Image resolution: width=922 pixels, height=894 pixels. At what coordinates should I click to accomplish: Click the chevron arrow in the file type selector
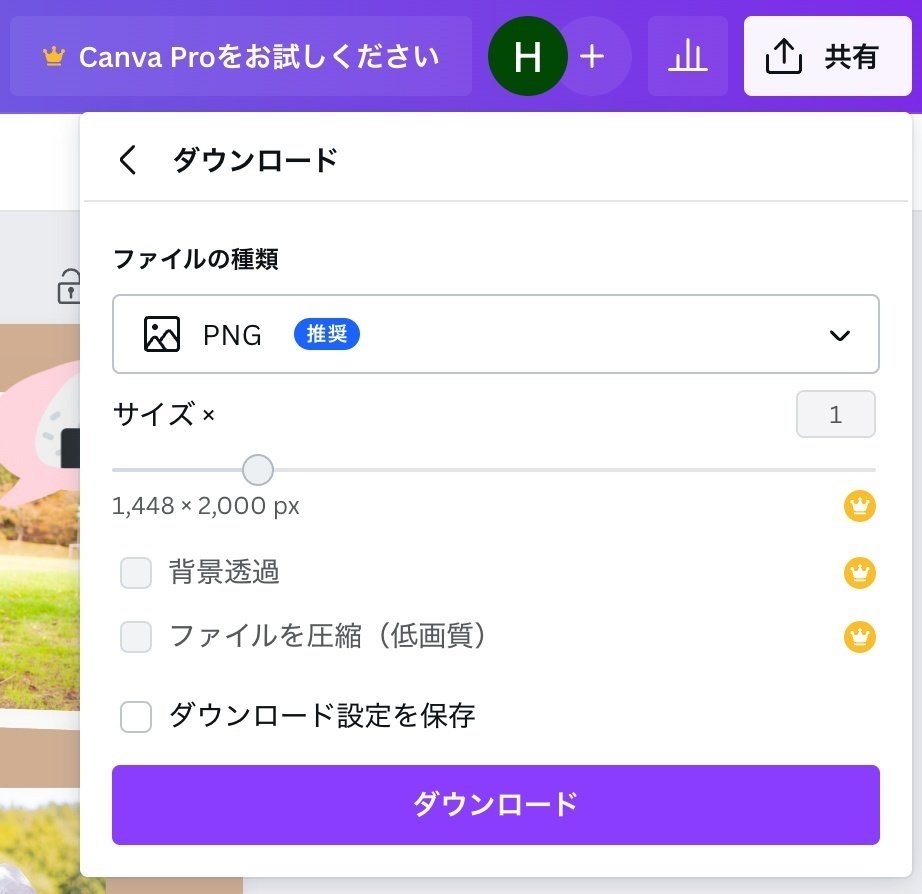[839, 335]
